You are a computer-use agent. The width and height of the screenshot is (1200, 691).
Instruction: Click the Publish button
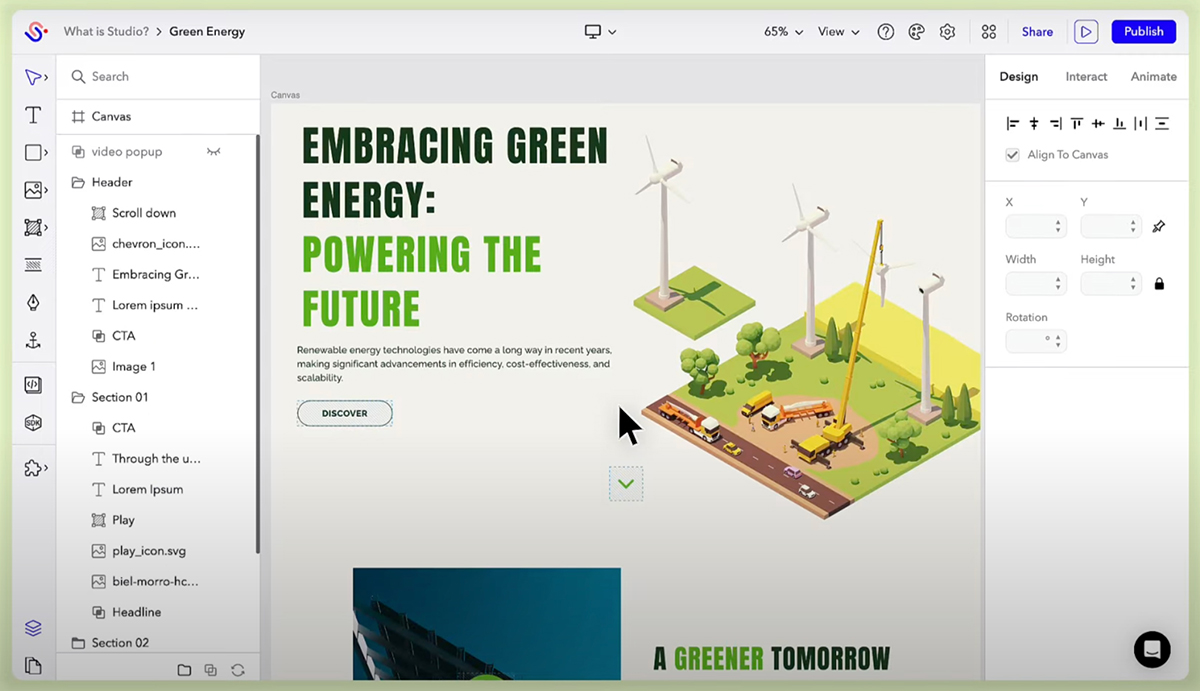[x=1143, y=32]
